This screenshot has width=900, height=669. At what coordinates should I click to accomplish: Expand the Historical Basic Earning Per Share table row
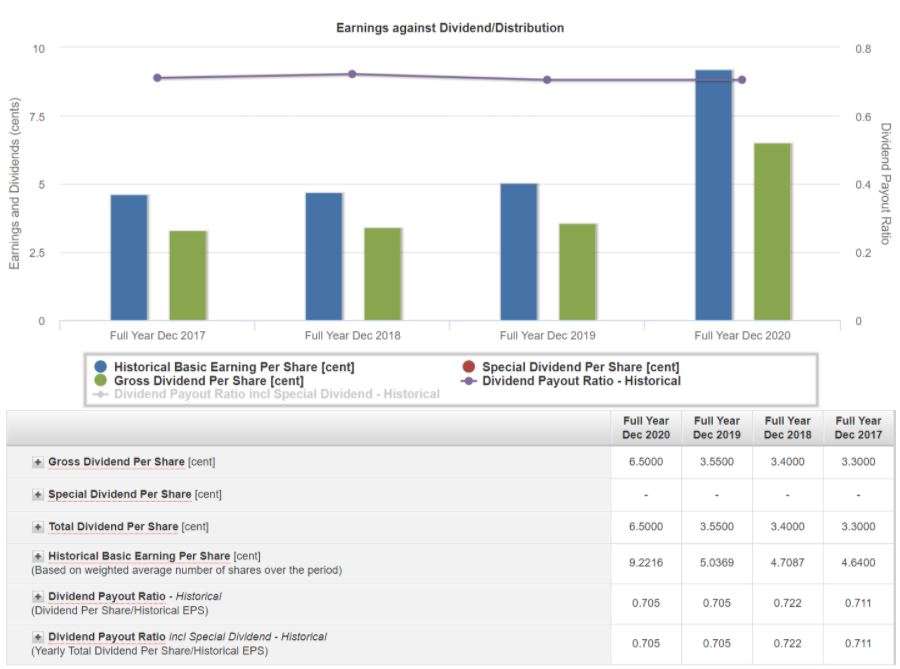coord(38,556)
